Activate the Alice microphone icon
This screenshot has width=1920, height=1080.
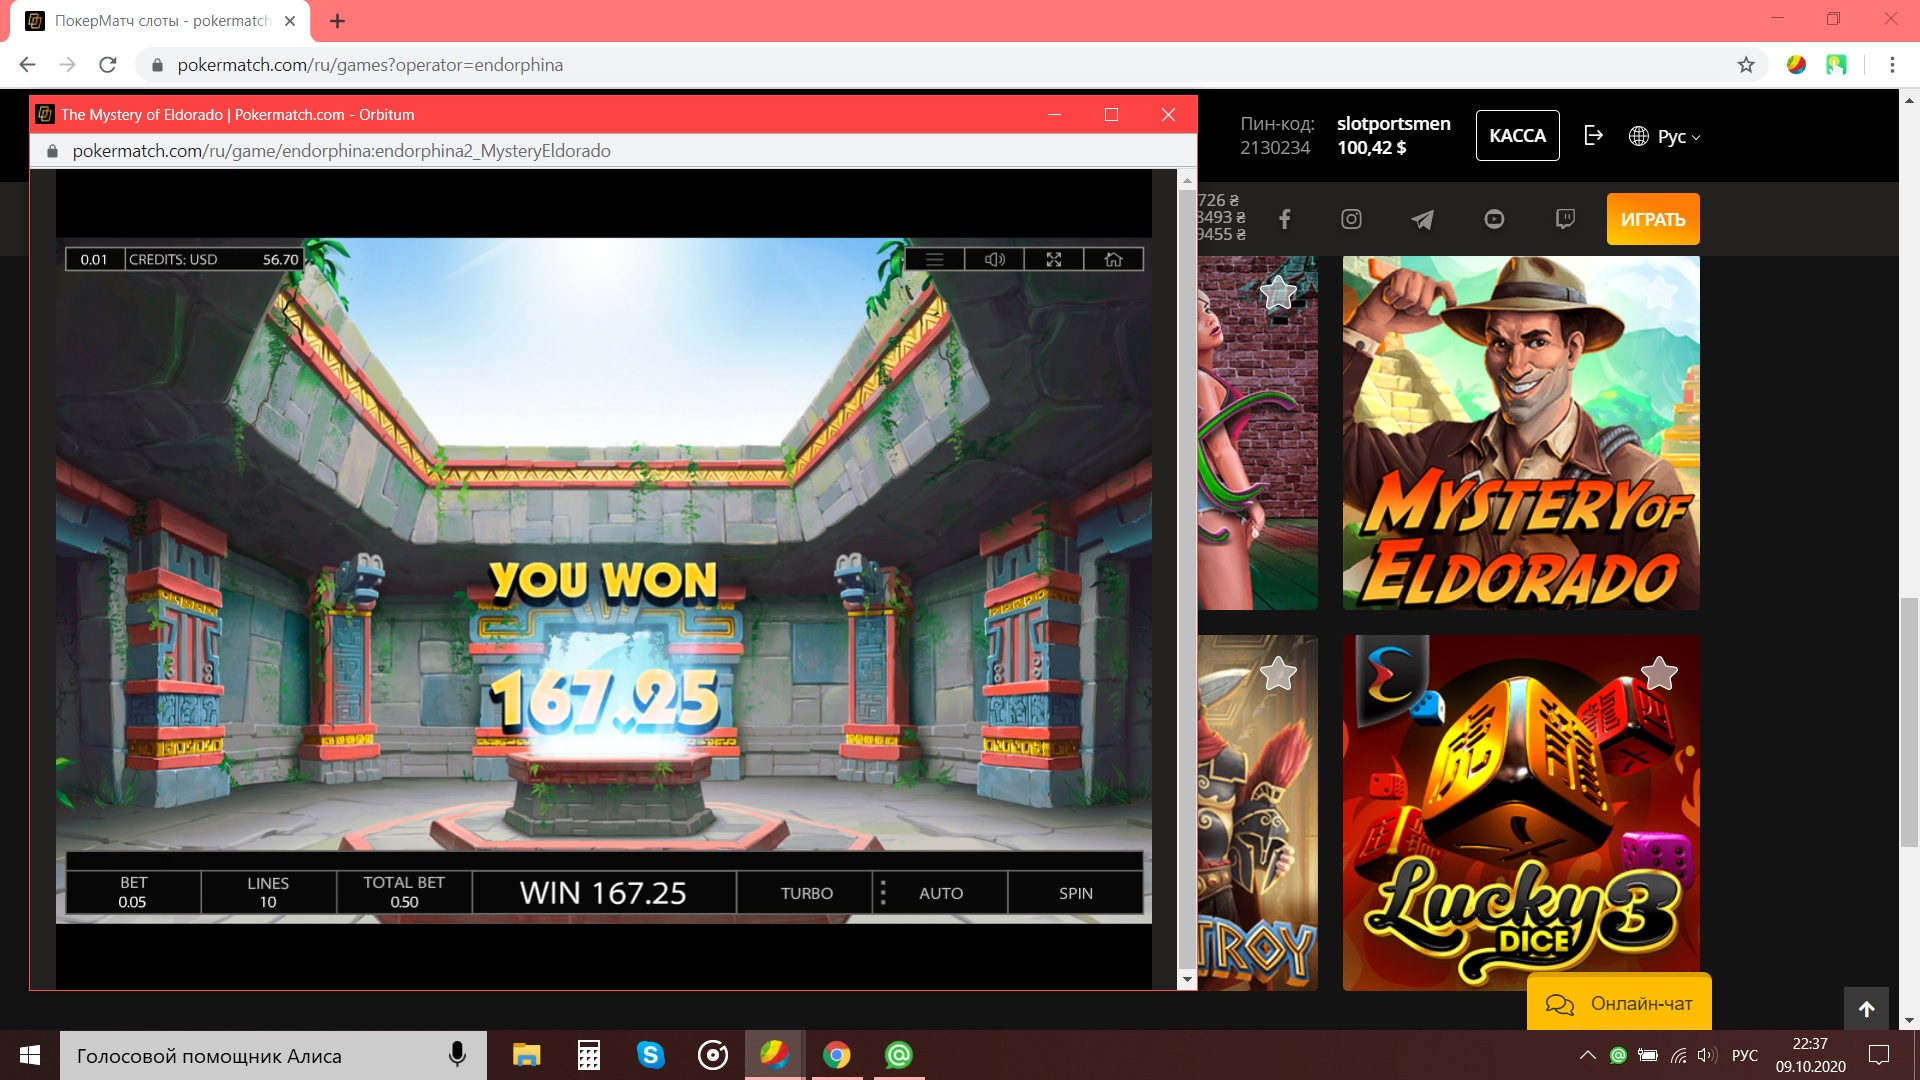click(x=457, y=1055)
